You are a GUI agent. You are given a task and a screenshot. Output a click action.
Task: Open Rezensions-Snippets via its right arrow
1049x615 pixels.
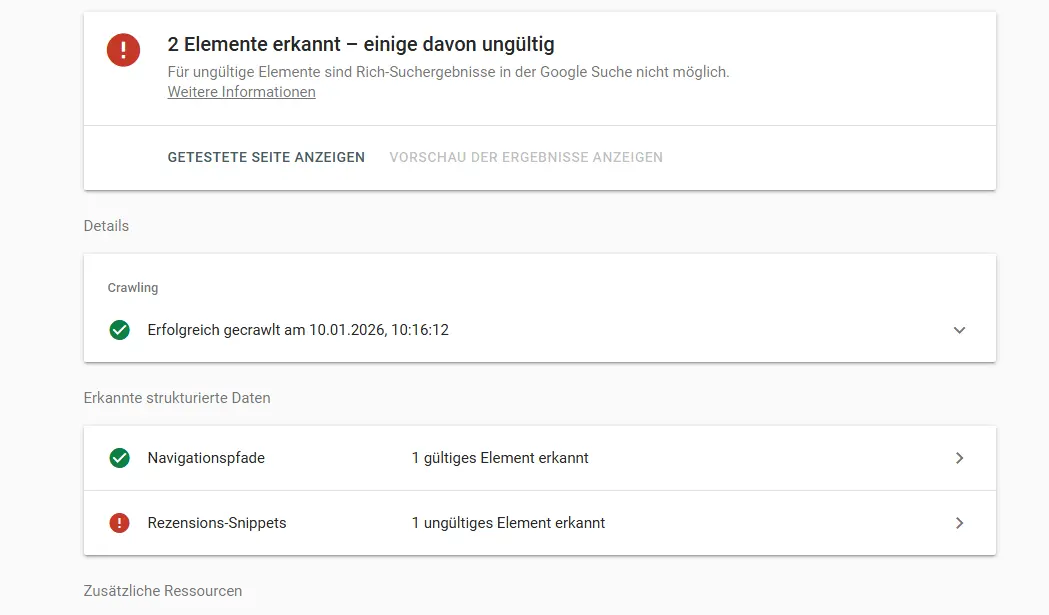959,523
